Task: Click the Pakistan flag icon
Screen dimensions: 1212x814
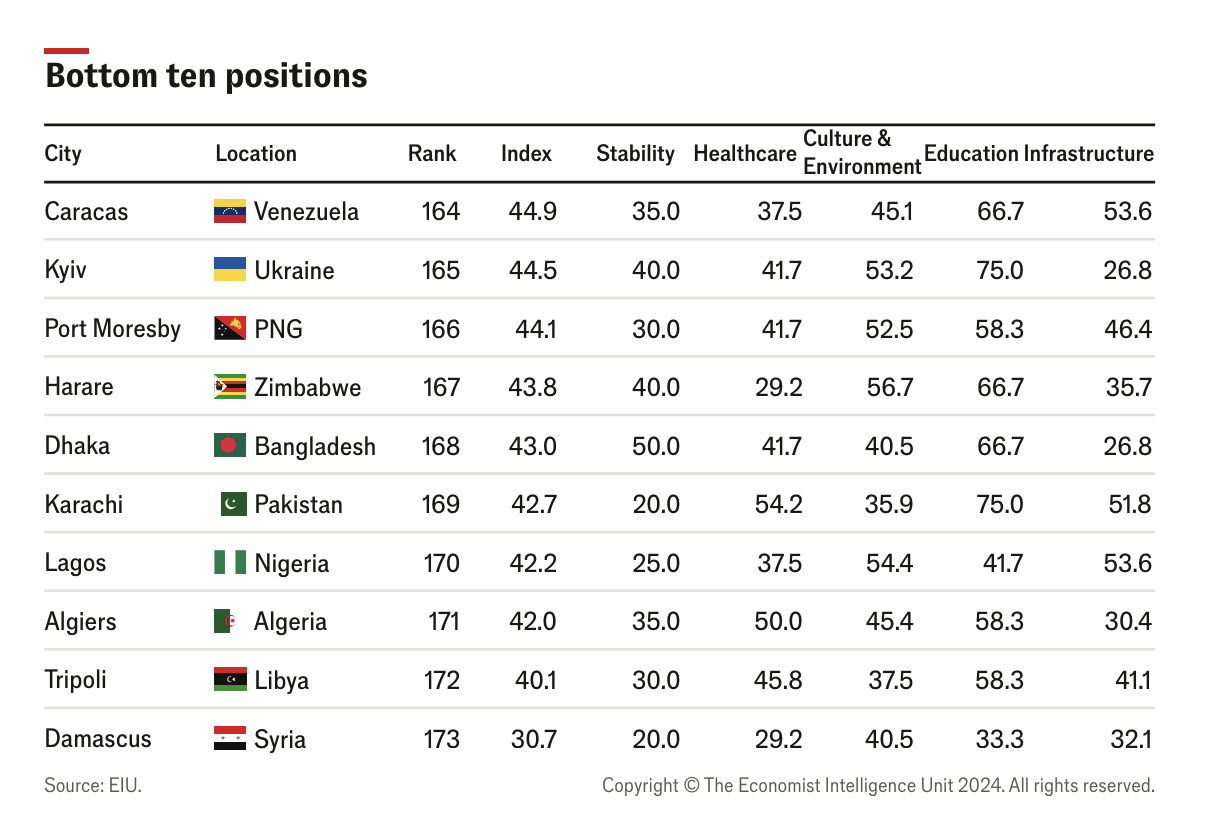Action: (234, 504)
